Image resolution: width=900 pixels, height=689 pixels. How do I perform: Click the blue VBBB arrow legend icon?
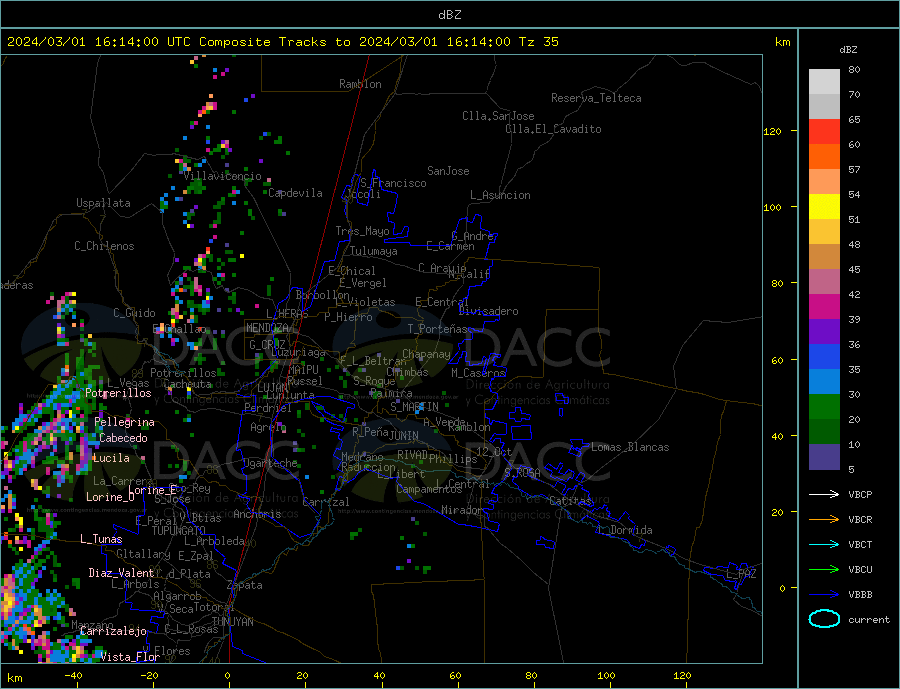point(824,594)
